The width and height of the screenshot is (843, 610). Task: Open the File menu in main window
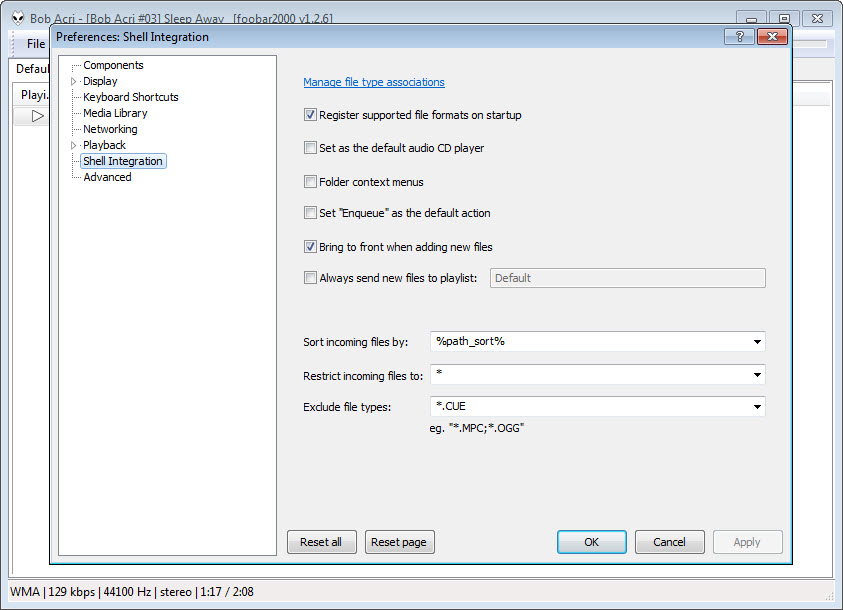(x=36, y=44)
